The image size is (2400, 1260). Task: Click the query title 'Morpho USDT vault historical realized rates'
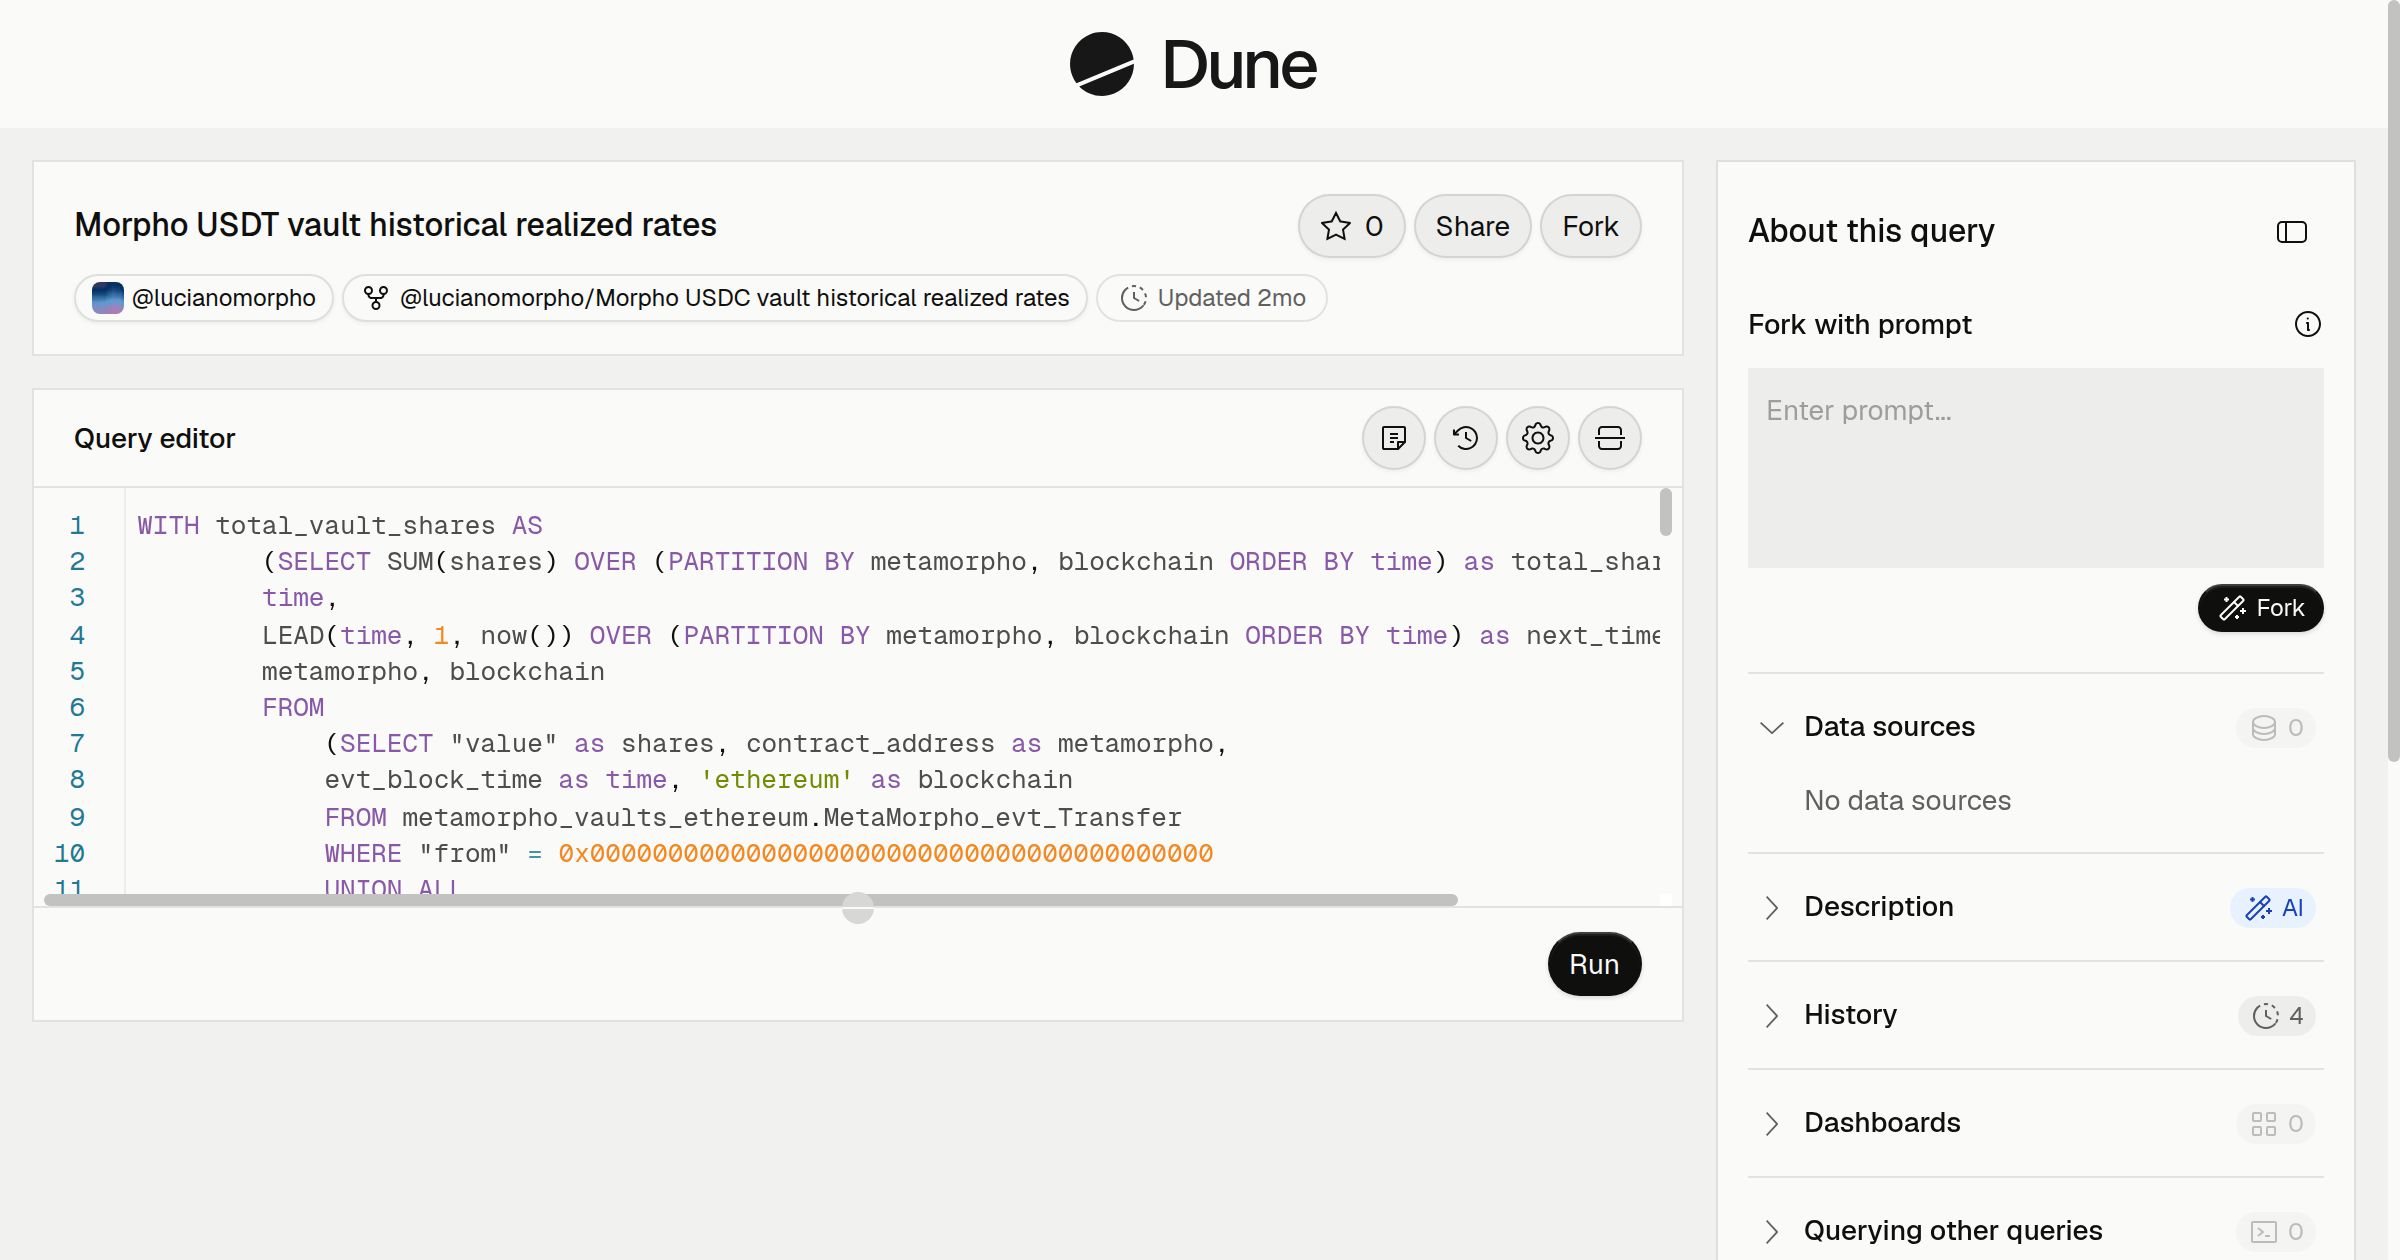395,225
